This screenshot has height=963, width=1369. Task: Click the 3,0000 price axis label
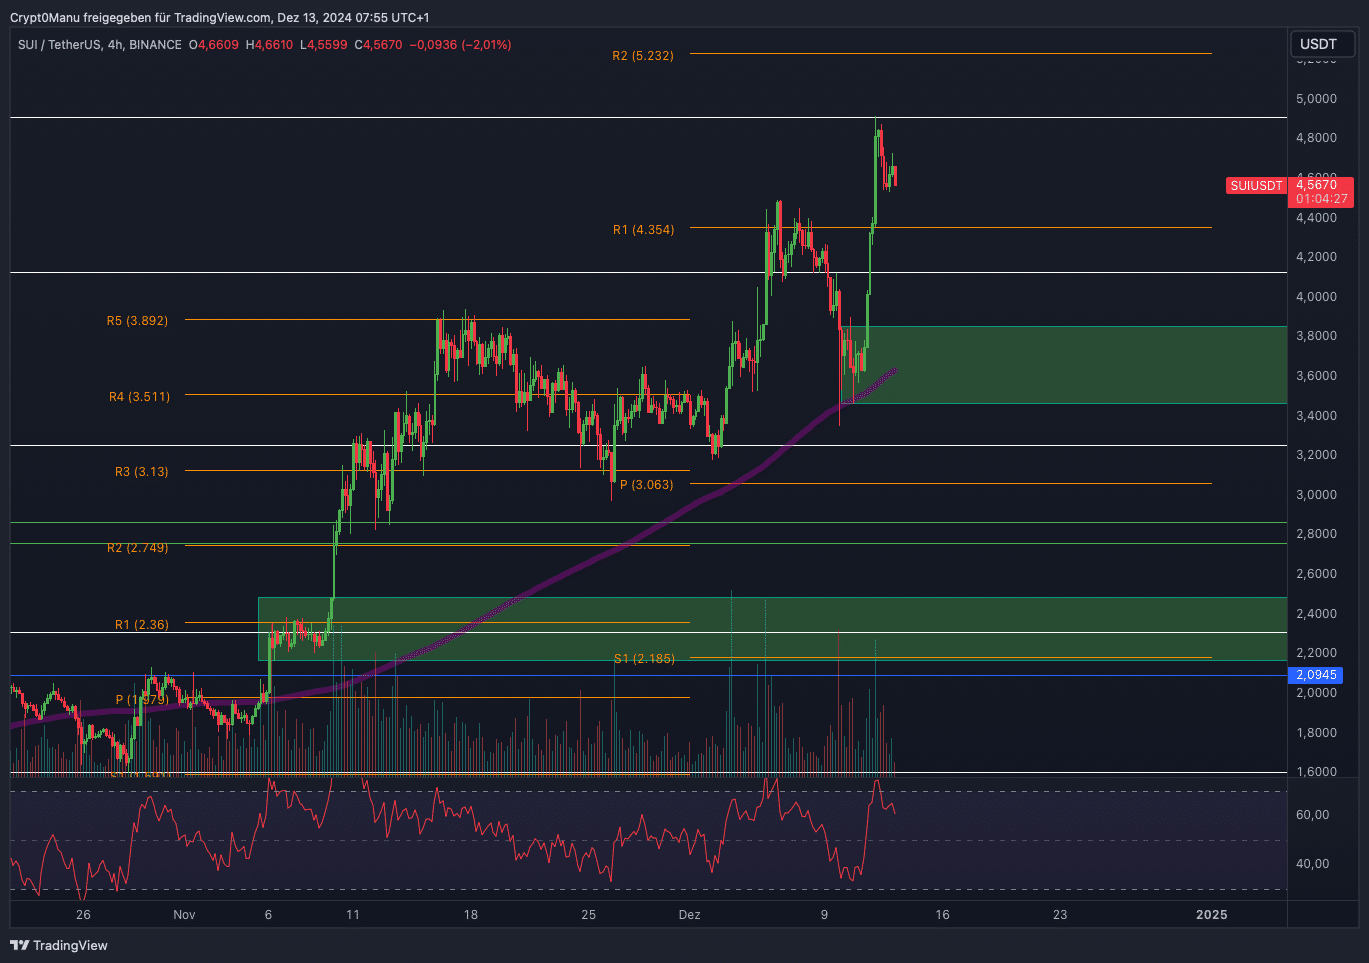click(1316, 495)
